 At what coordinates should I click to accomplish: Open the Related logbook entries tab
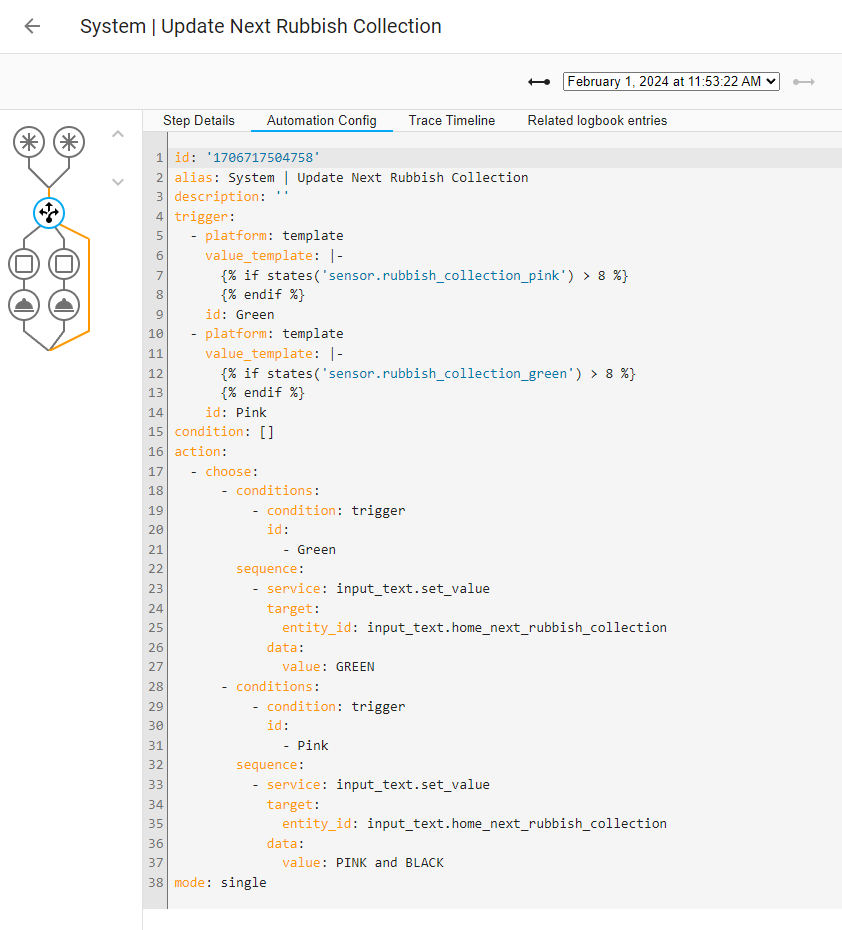(x=596, y=120)
